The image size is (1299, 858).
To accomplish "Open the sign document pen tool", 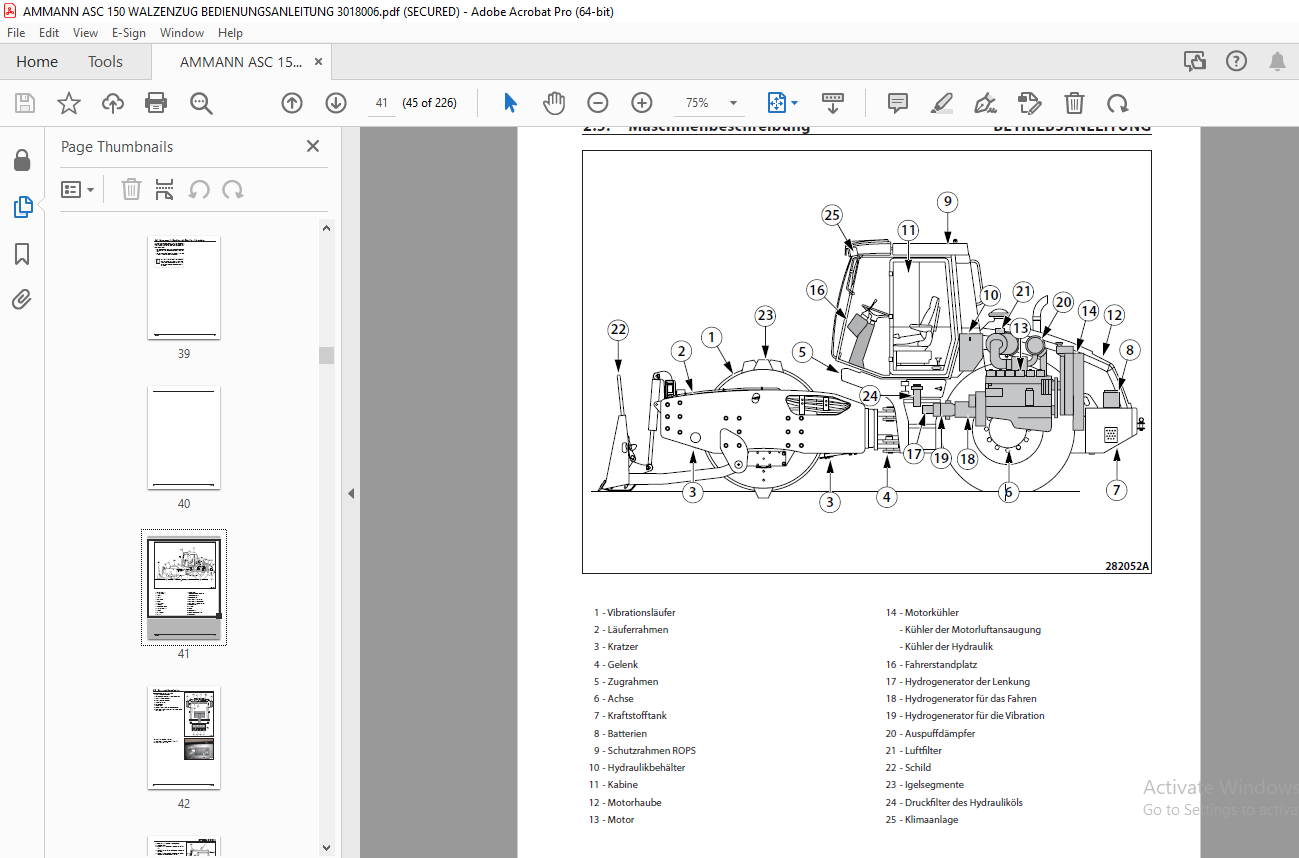I will tap(985, 103).
